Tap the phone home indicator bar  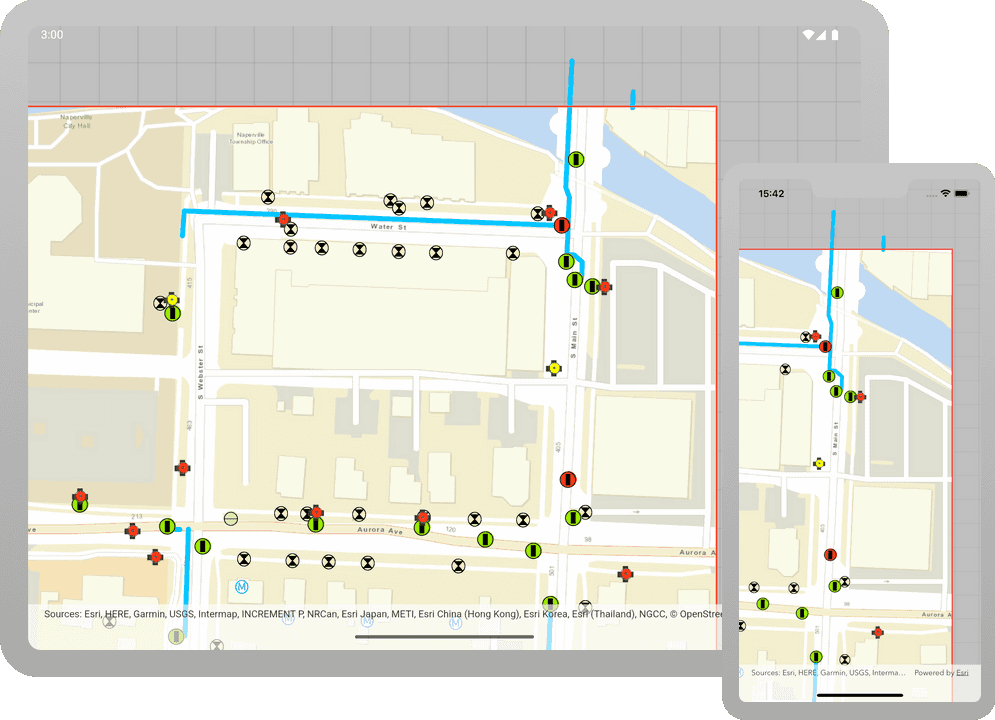859,695
